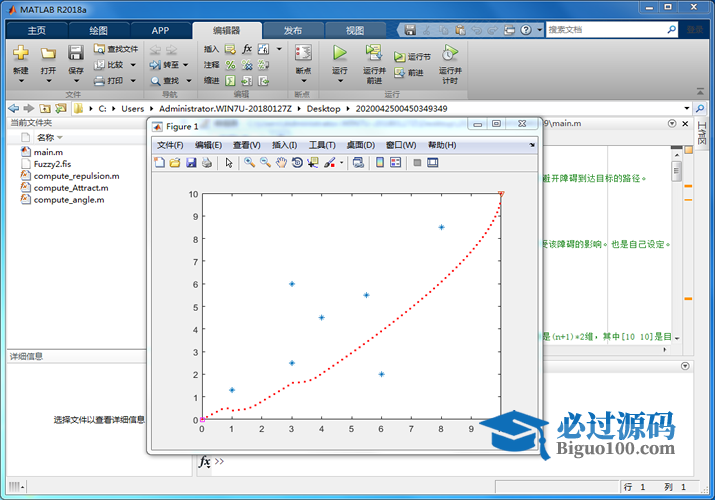Select the pan hand tool in Figure 1
Image resolution: width=715 pixels, height=500 pixels.
pos(281,162)
